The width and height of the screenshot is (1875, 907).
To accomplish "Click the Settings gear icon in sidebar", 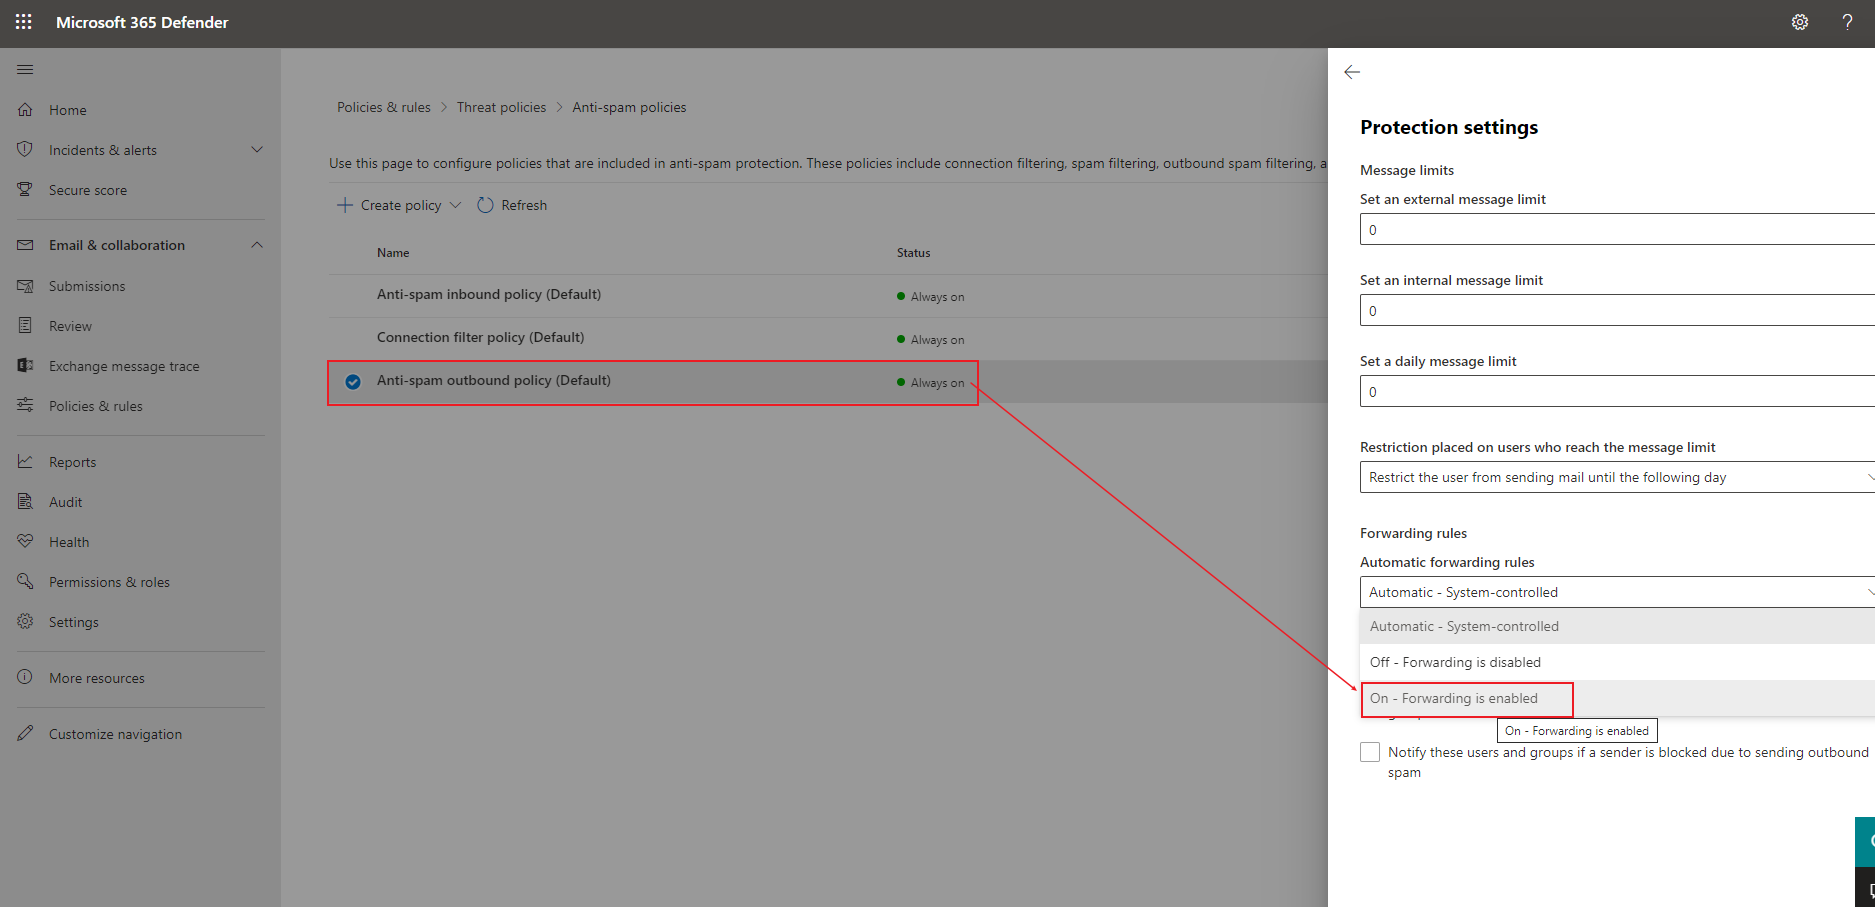I will [x=25, y=622].
